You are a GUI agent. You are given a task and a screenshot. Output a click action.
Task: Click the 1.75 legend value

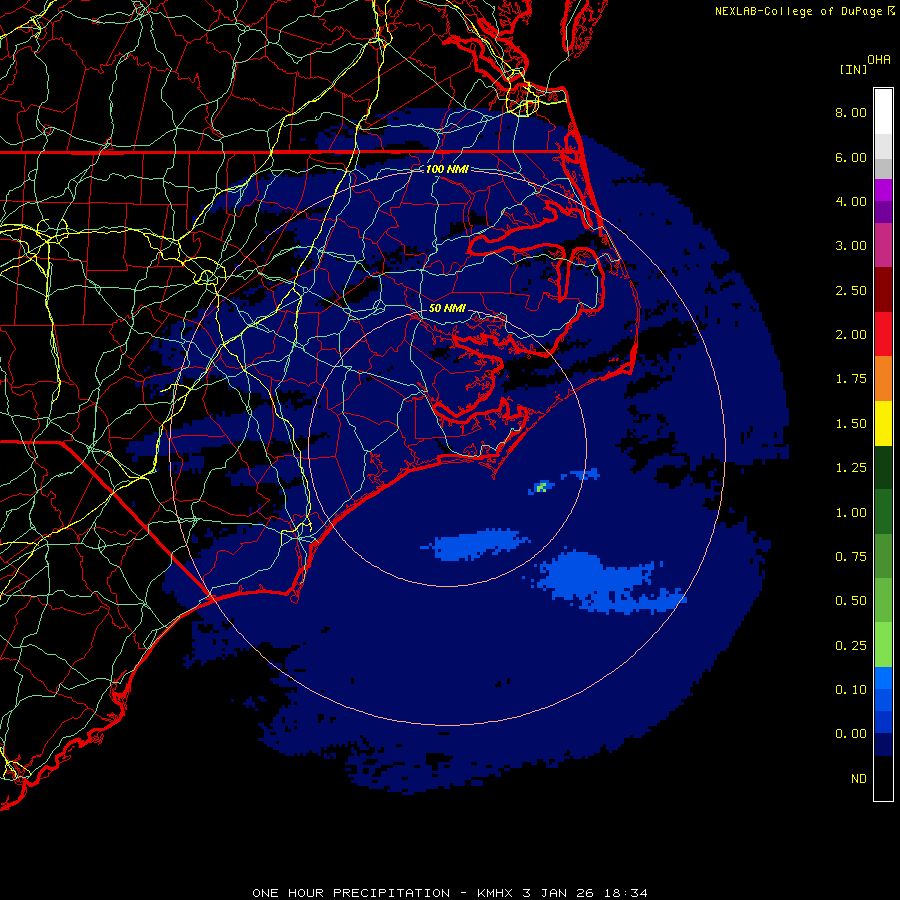coord(851,379)
